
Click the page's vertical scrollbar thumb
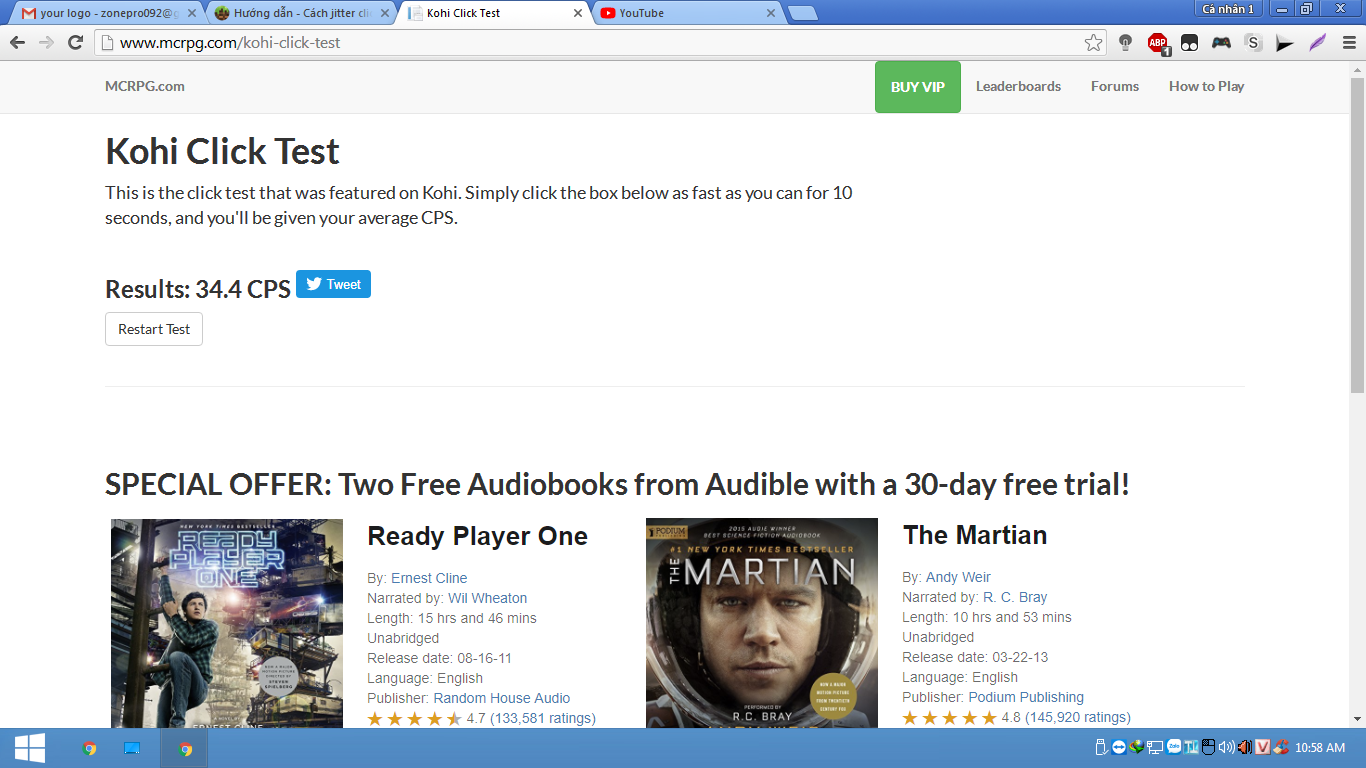[1357, 235]
